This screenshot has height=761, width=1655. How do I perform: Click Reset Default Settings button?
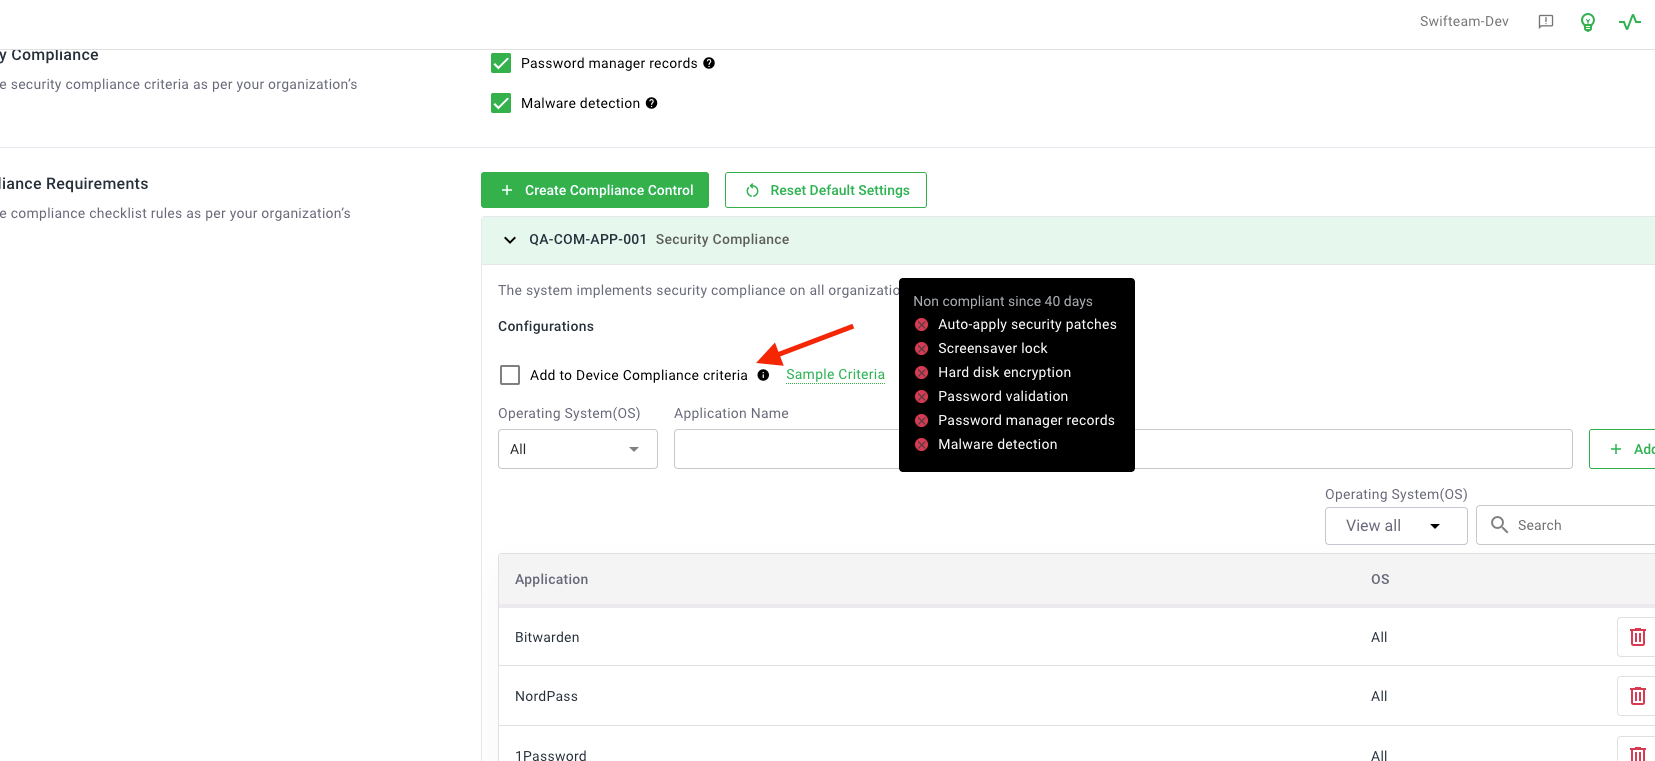click(826, 190)
